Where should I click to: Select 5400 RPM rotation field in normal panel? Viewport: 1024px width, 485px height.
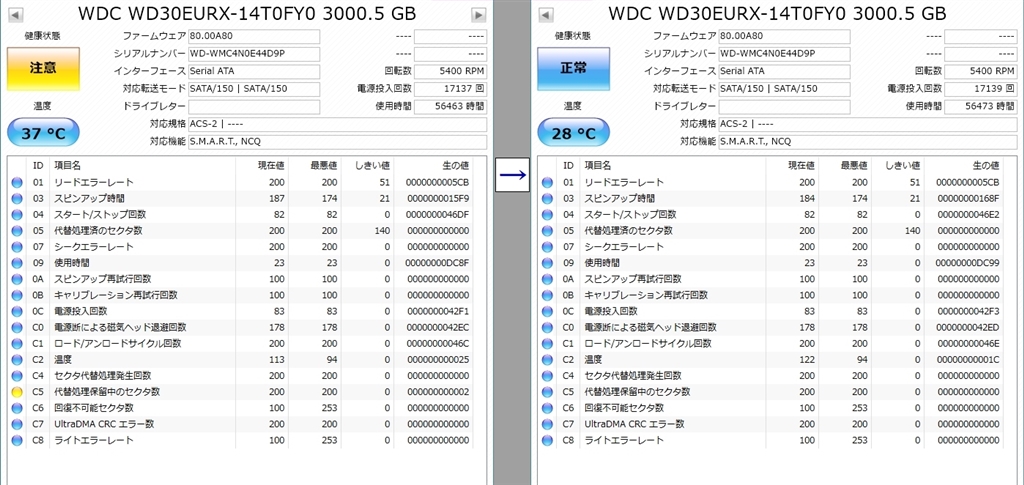pos(981,71)
